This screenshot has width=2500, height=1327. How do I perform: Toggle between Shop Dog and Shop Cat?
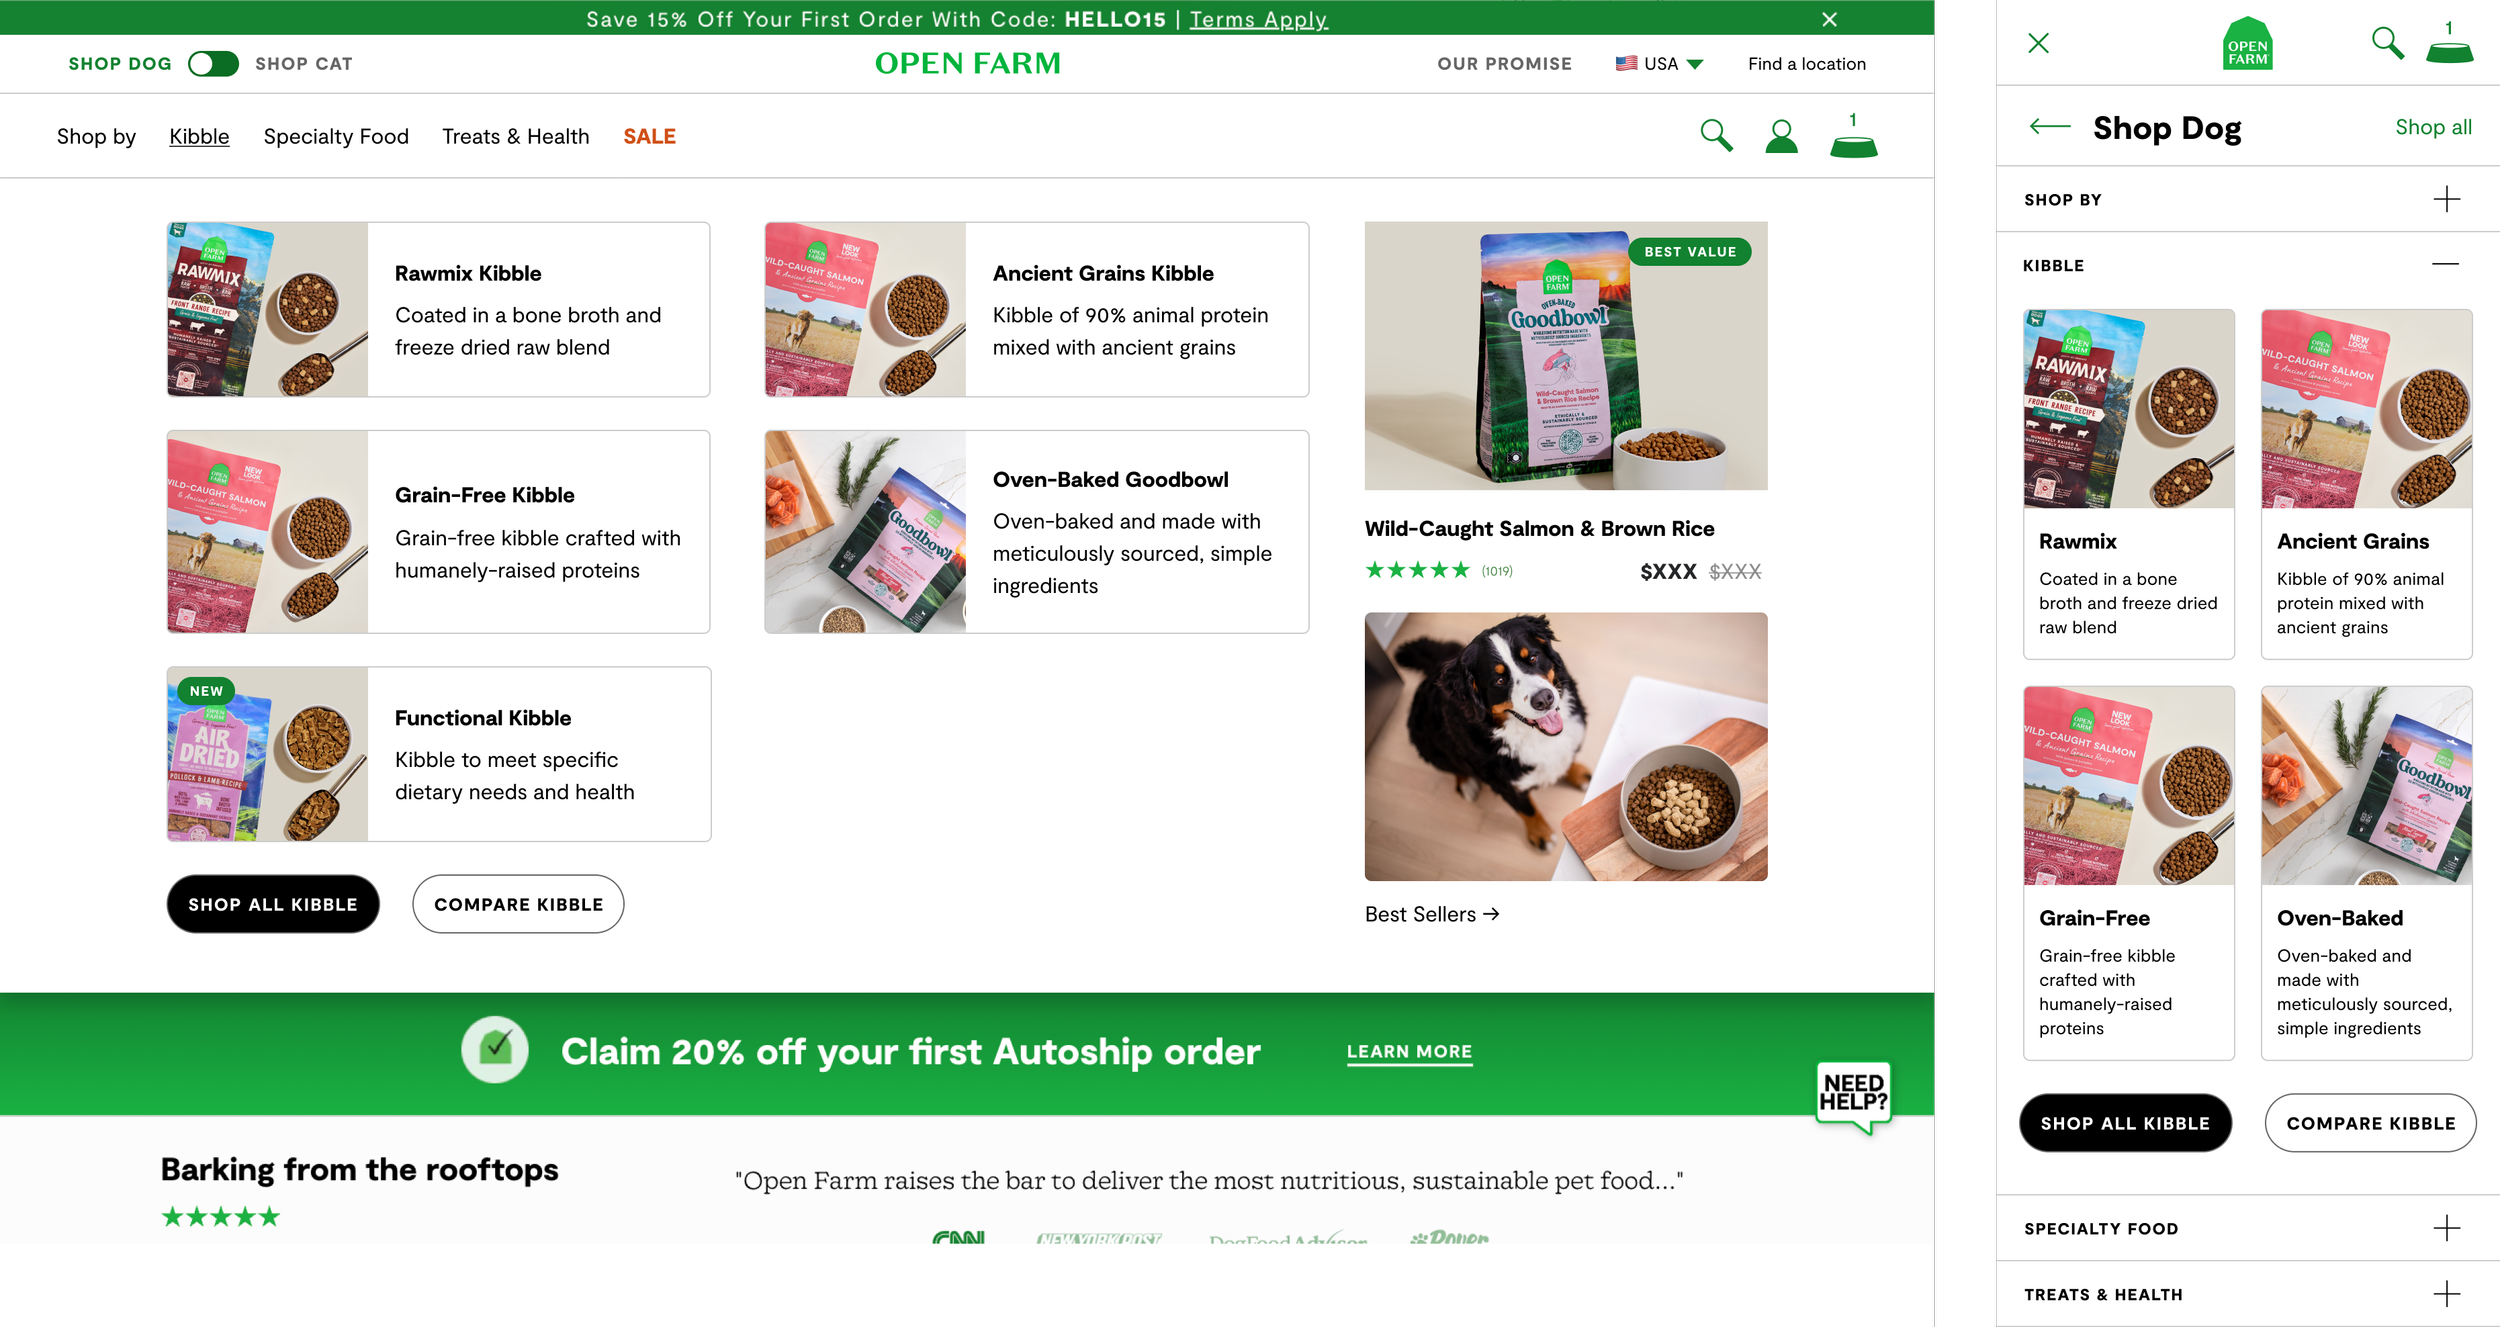tap(213, 64)
